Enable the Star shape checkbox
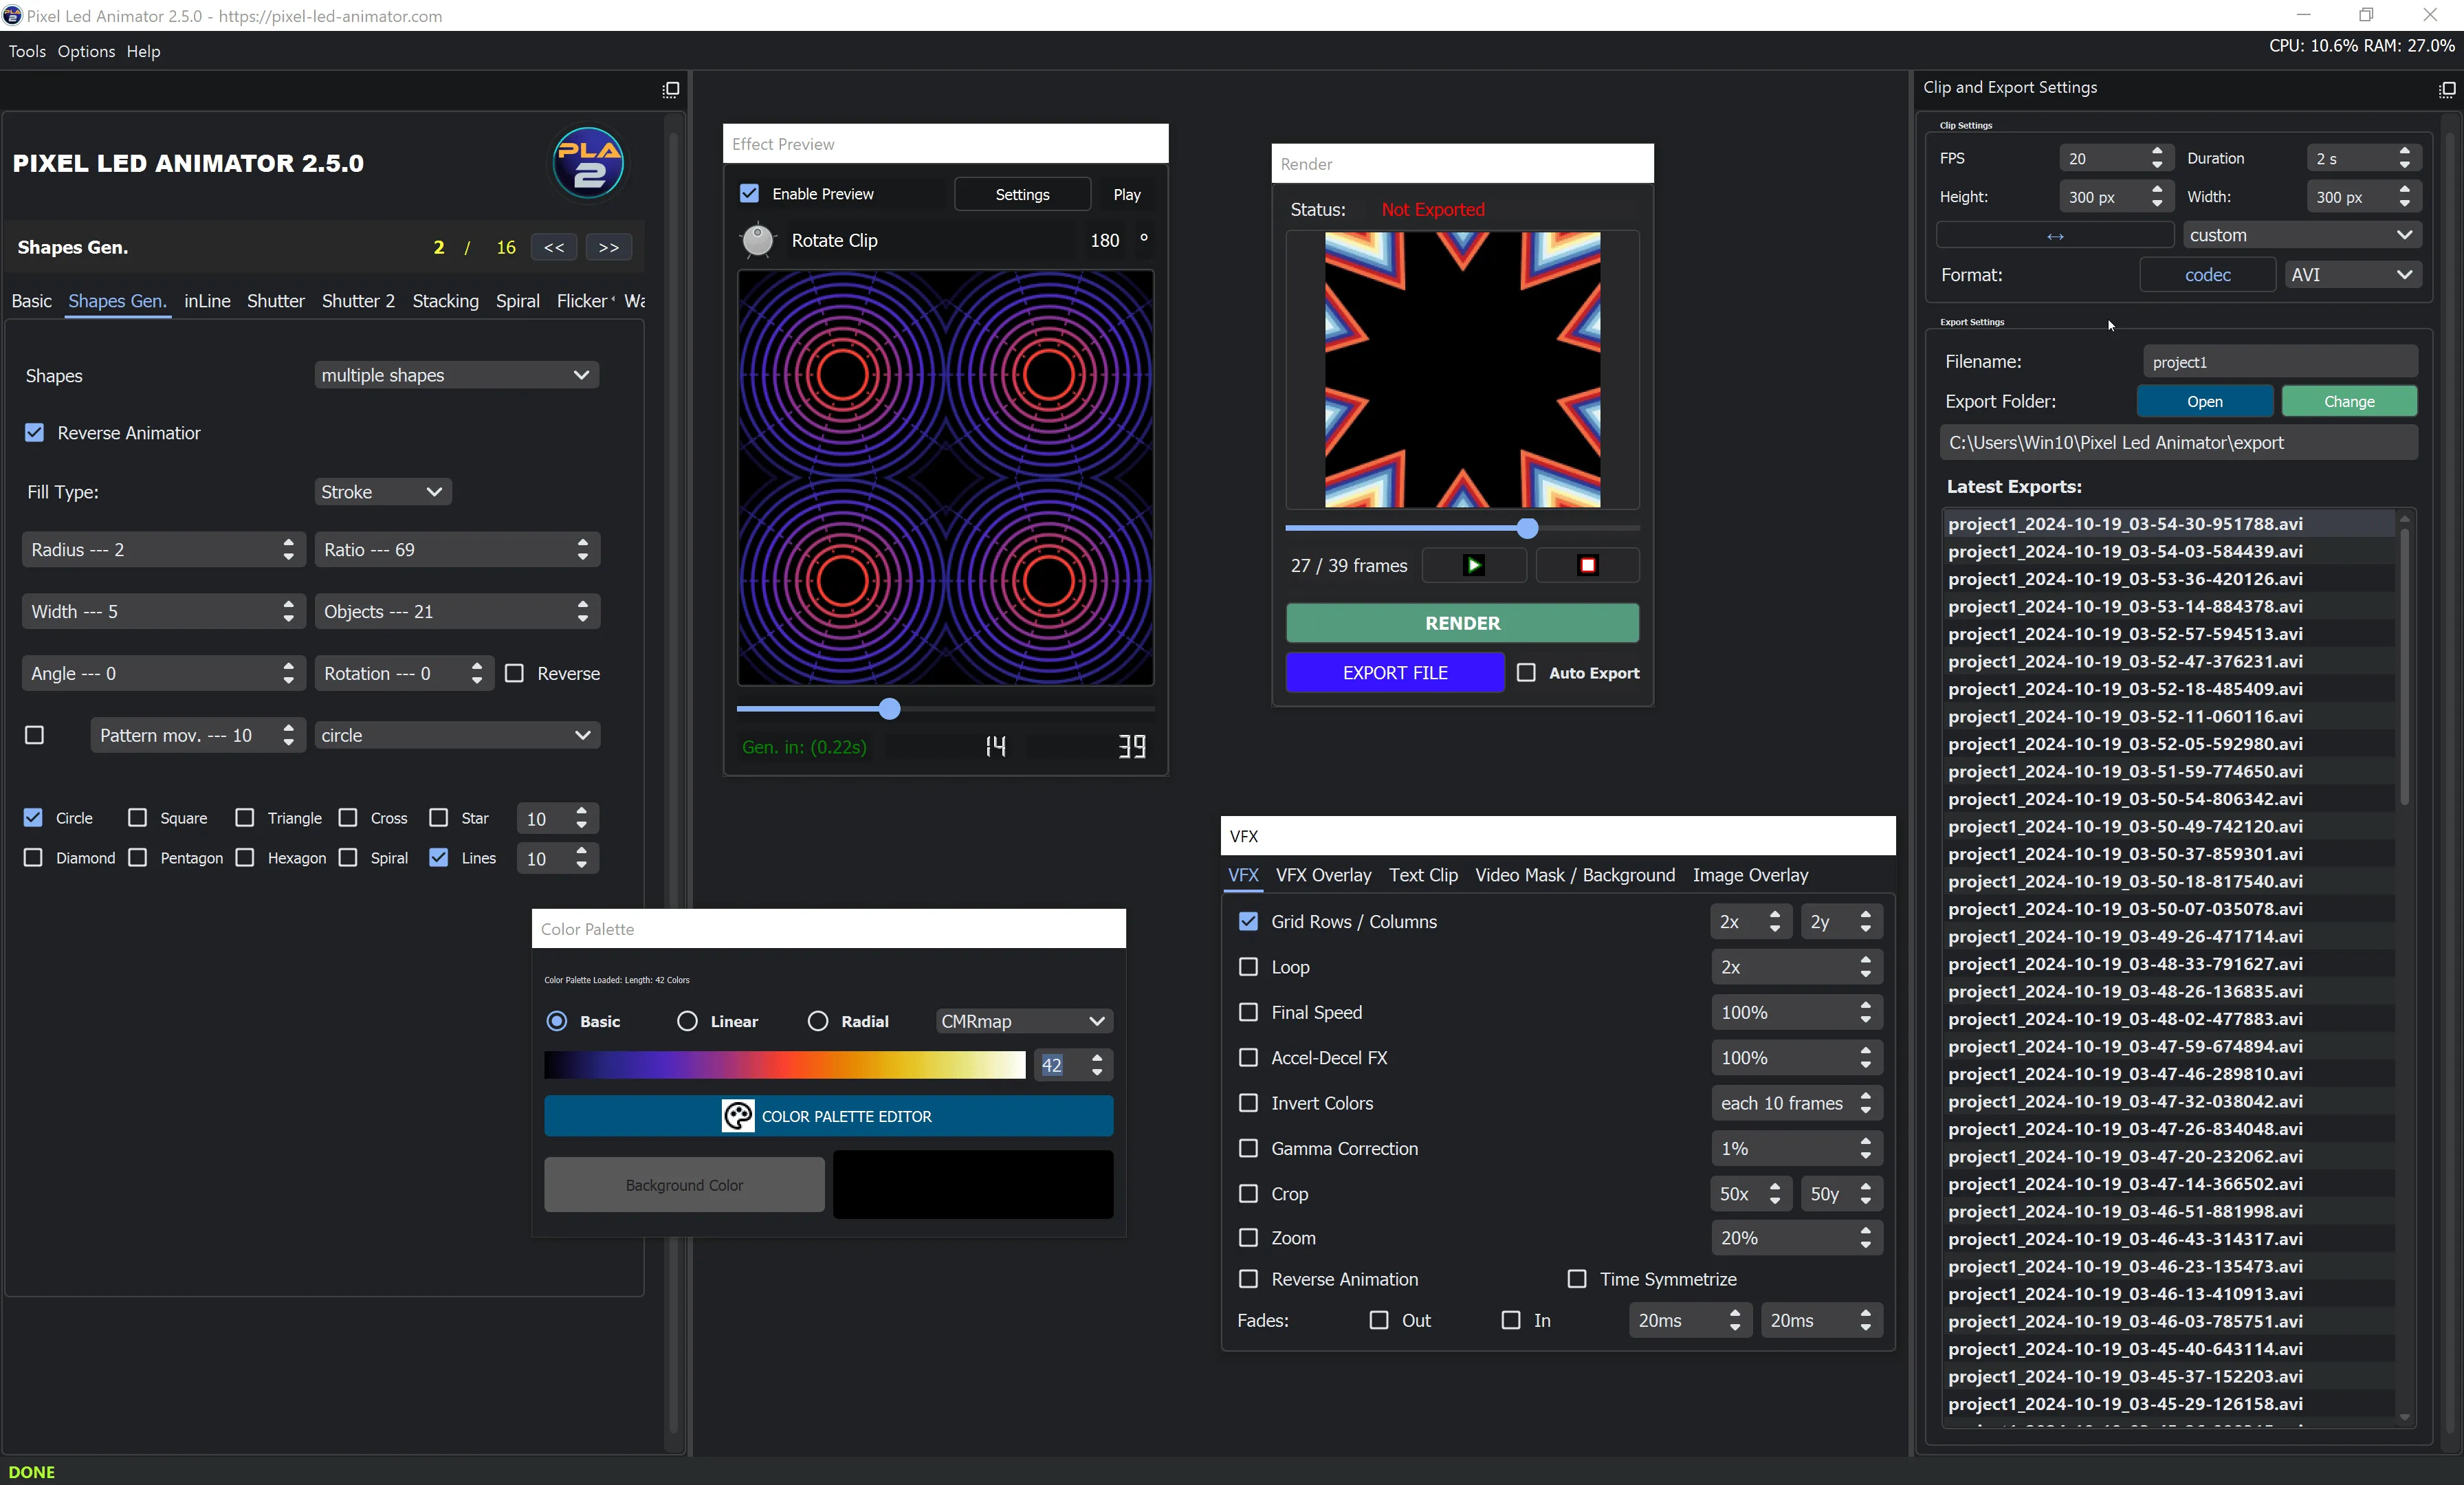The image size is (2464, 1485). click(438, 817)
